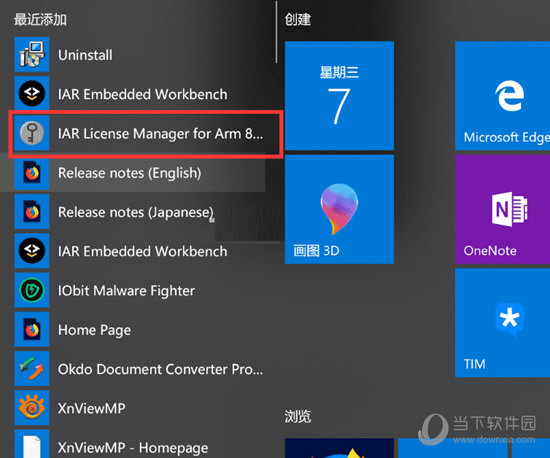Open the Uninstall entry text
This screenshot has height=458, width=550.
pos(85,55)
